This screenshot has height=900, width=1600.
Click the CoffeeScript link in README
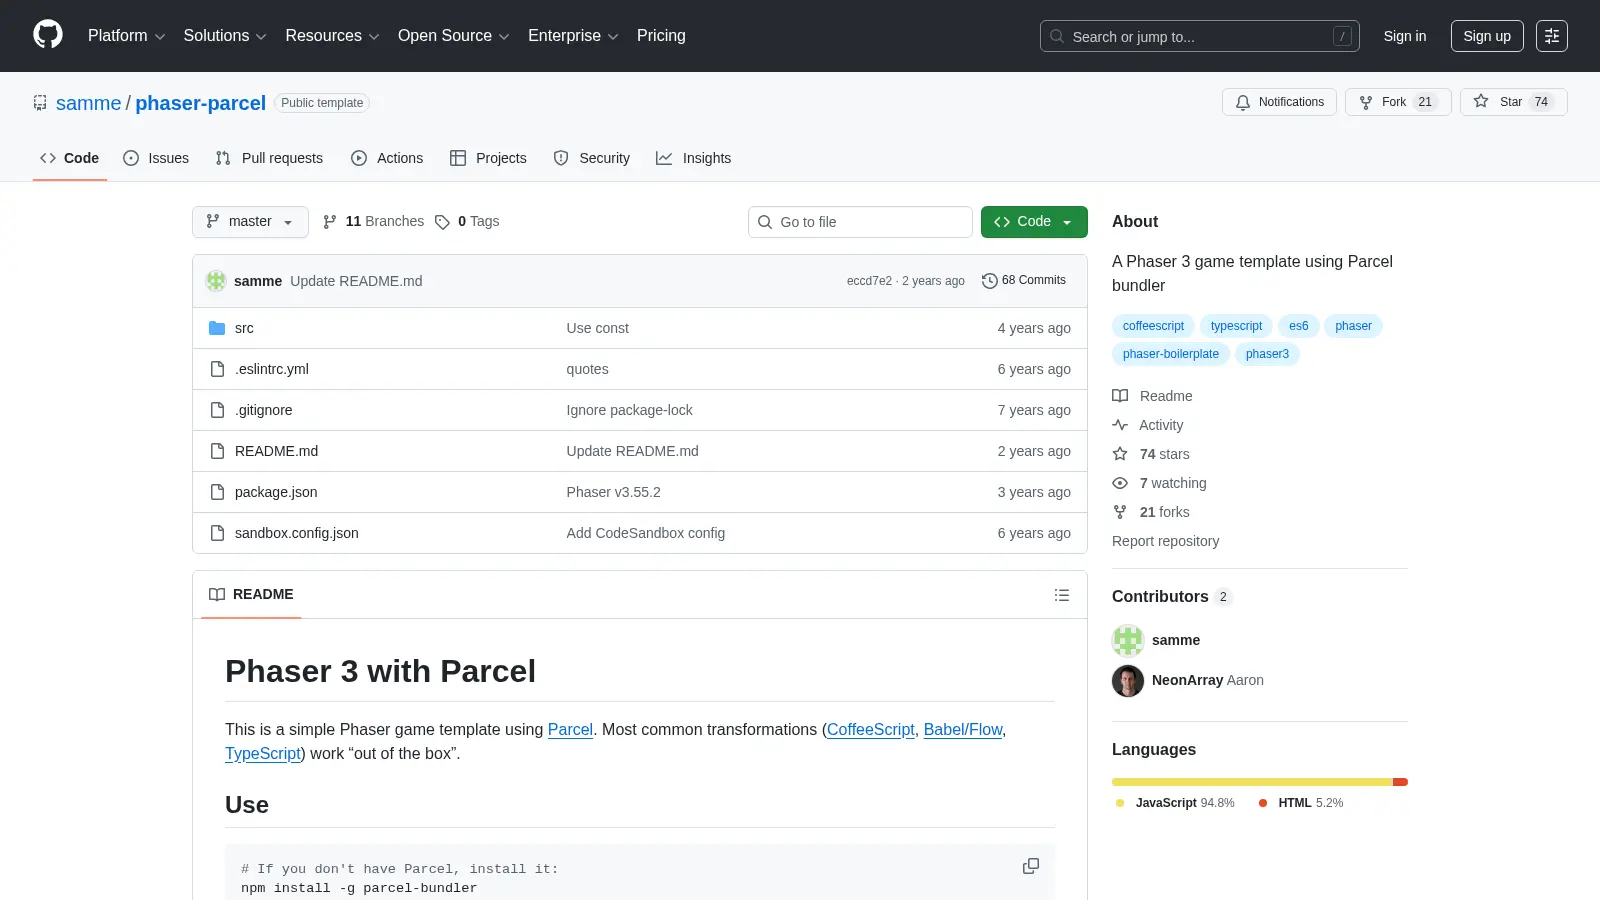(870, 730)
